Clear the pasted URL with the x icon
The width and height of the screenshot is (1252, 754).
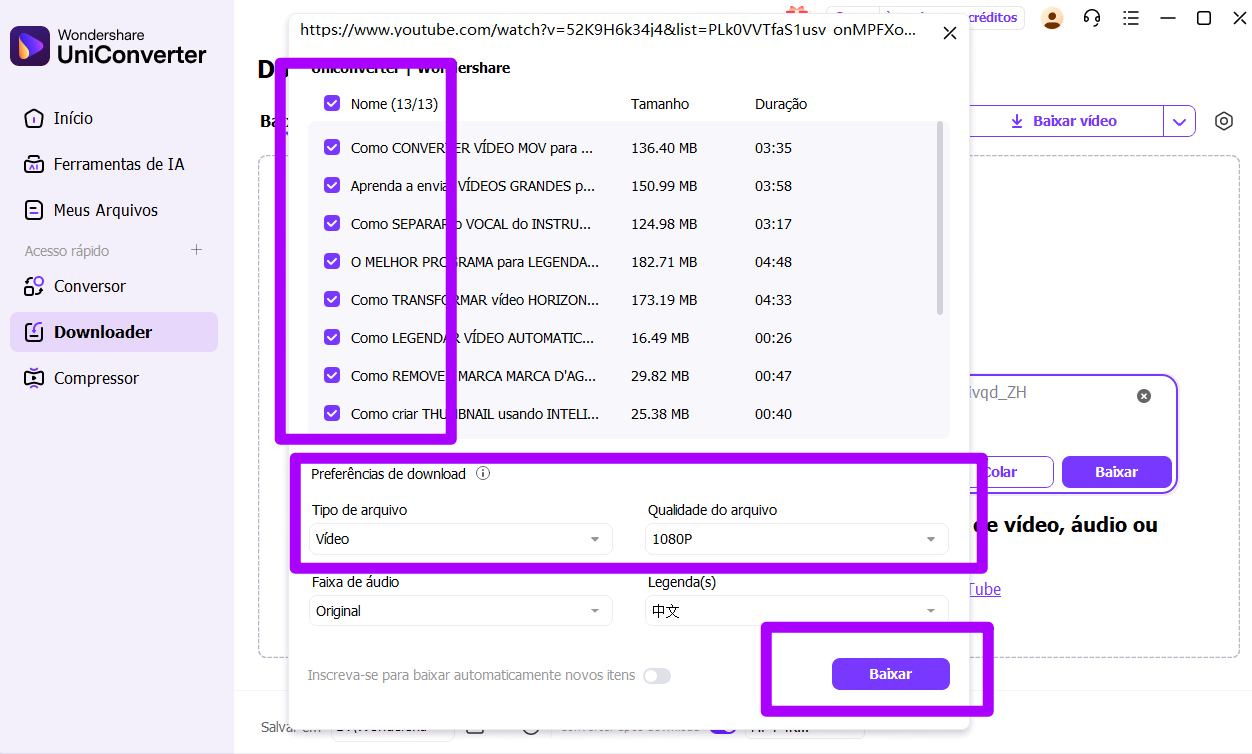point(1143,396)
